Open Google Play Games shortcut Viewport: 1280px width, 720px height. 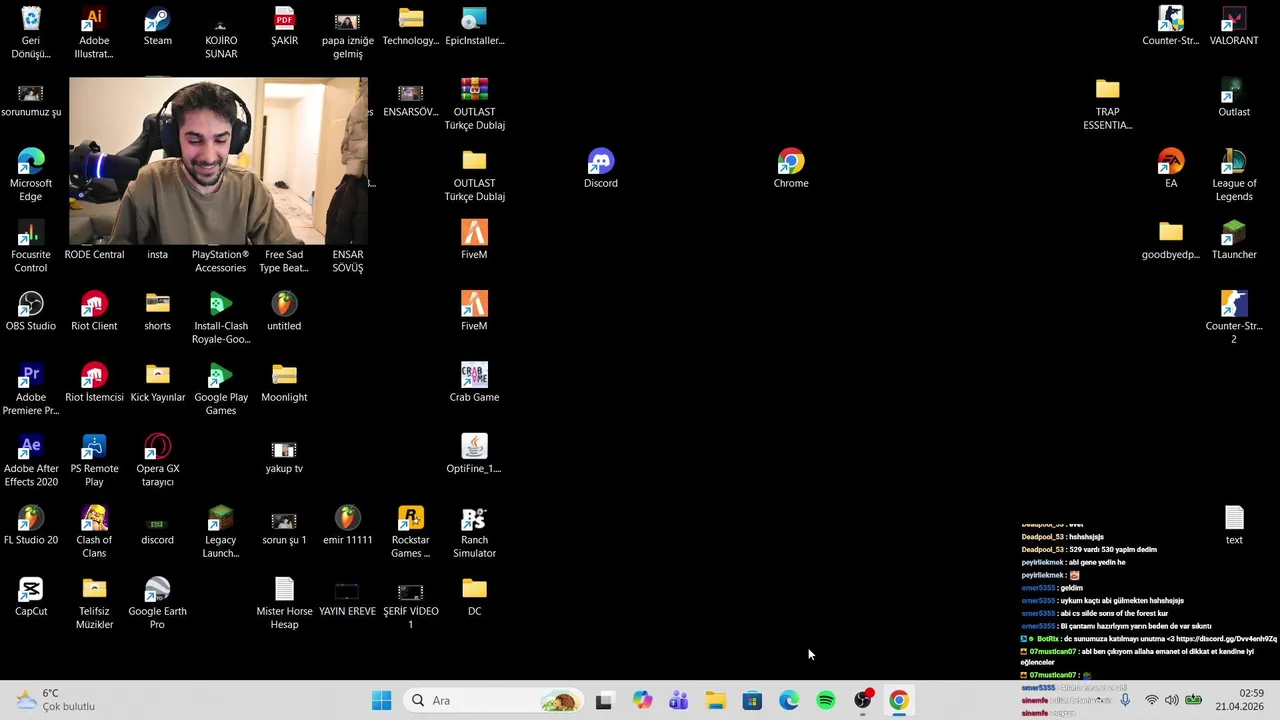(221, 389)
